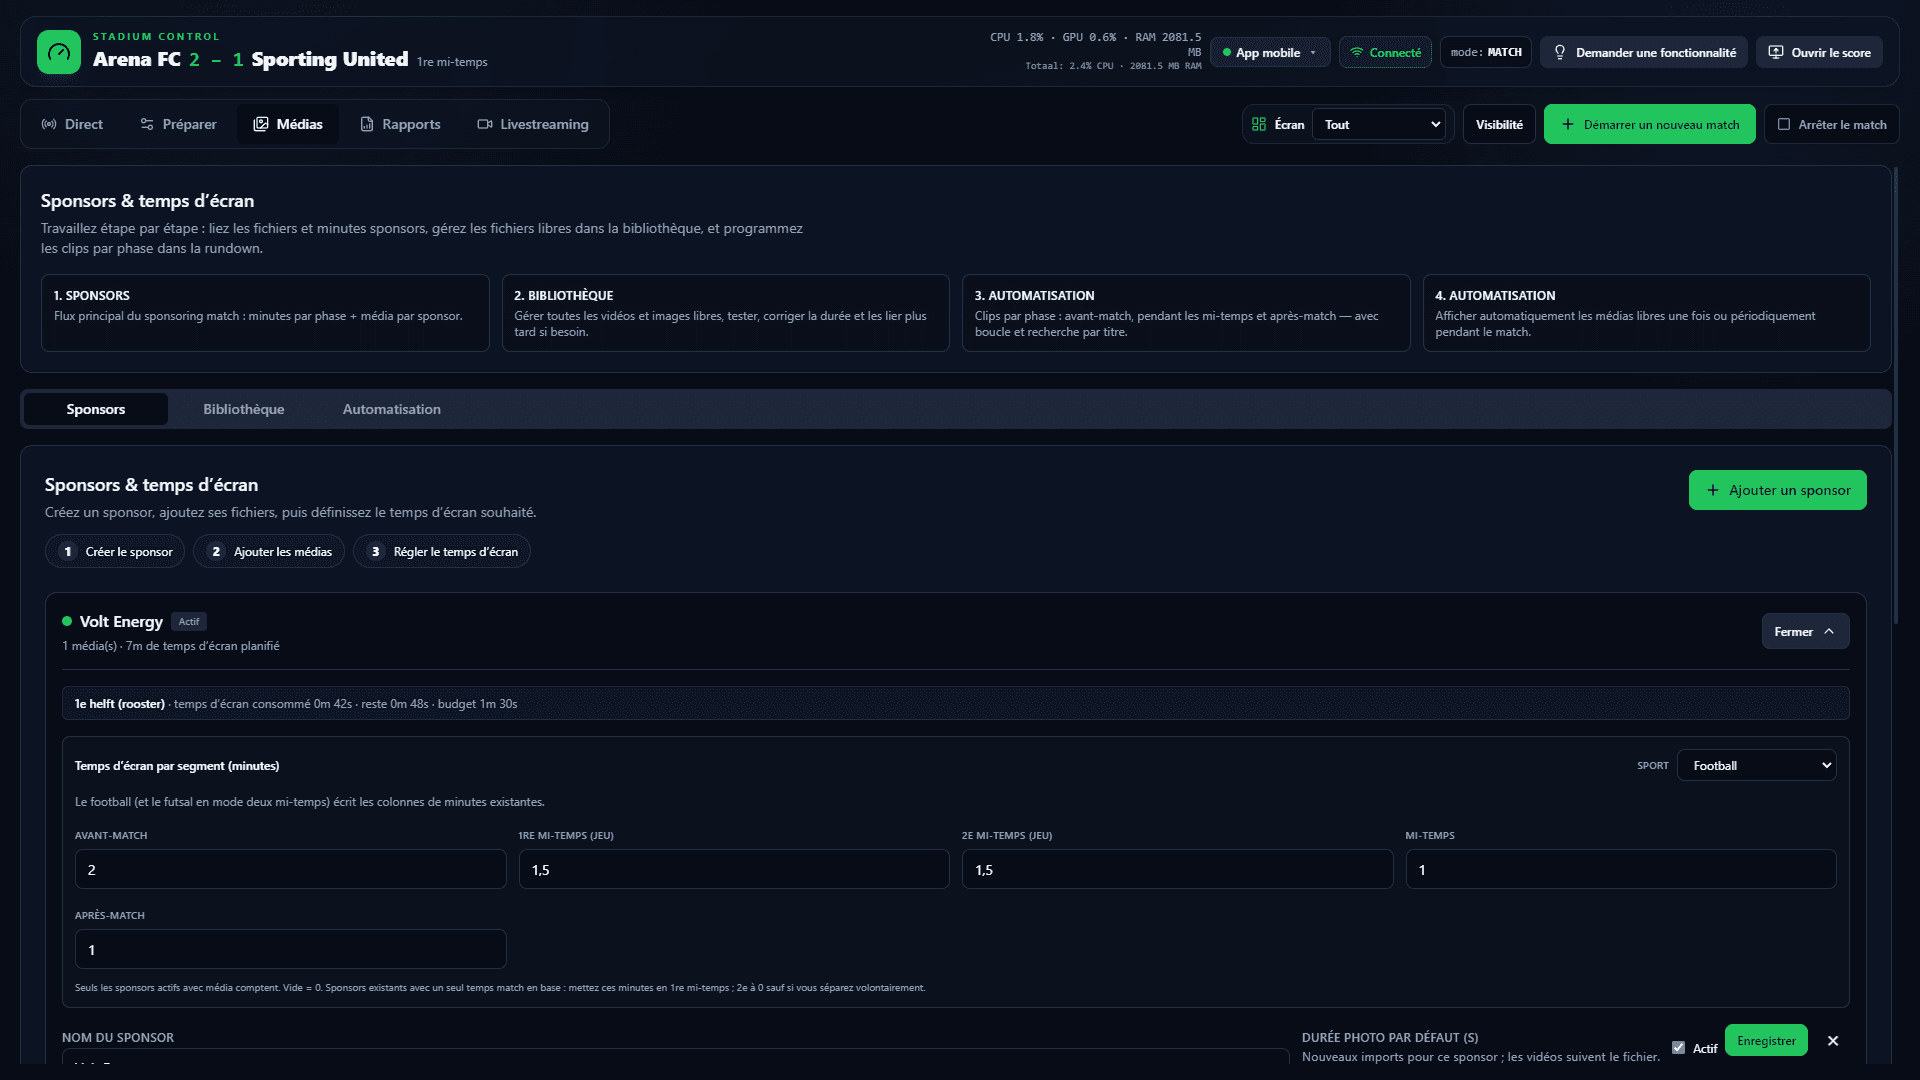Image resolution: width=1920 pixels, height=1080 pixels.
Task: Switch to the Bibliothèque sub-tab
Action: coord(244,409)
